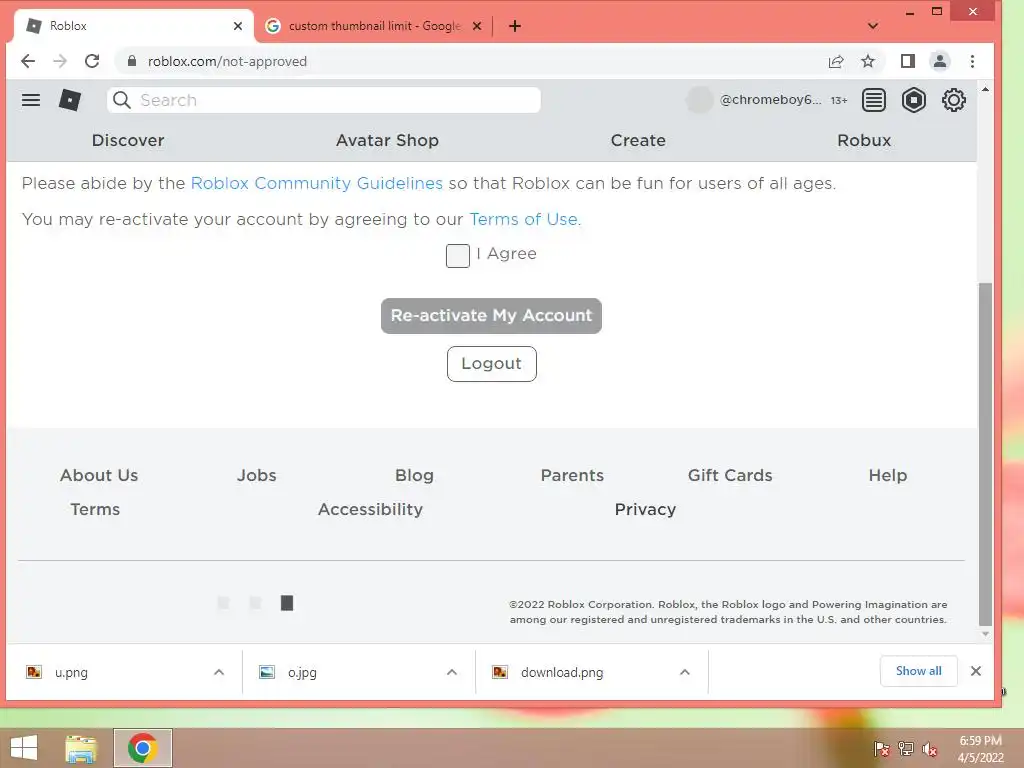Click the scrollbar down arrow
The height and width of the screenshot is (768, 1024).
985,634
